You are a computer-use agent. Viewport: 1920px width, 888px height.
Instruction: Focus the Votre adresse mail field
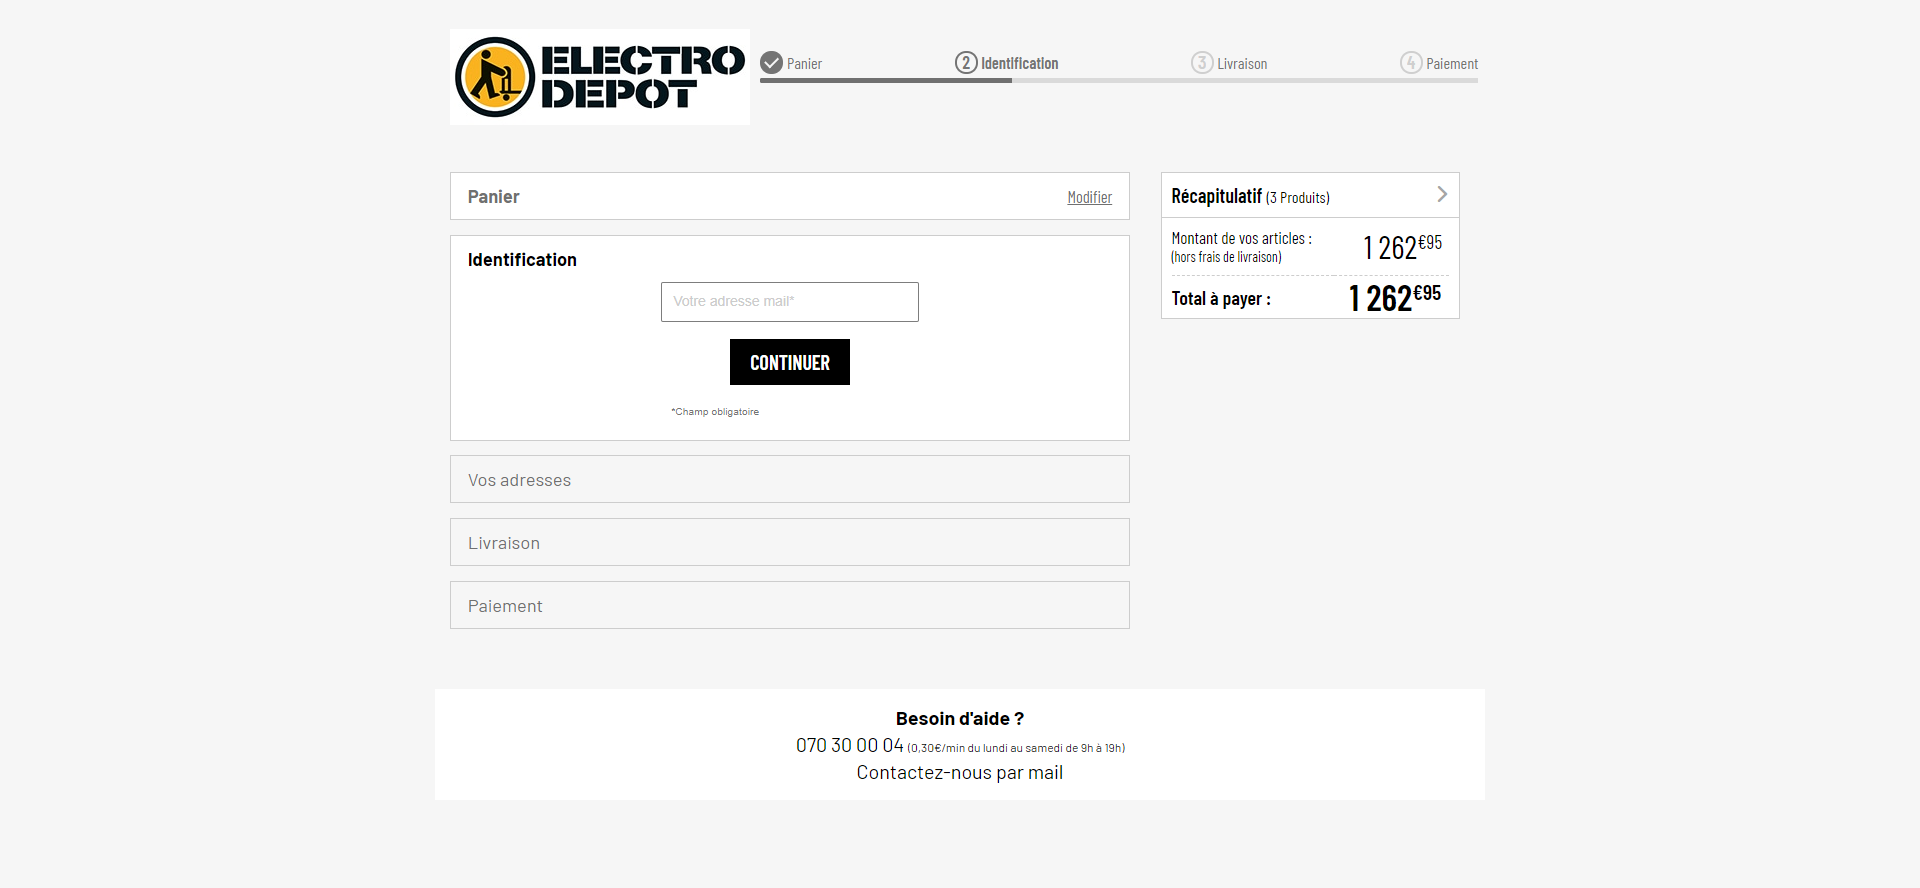point(789,302)
